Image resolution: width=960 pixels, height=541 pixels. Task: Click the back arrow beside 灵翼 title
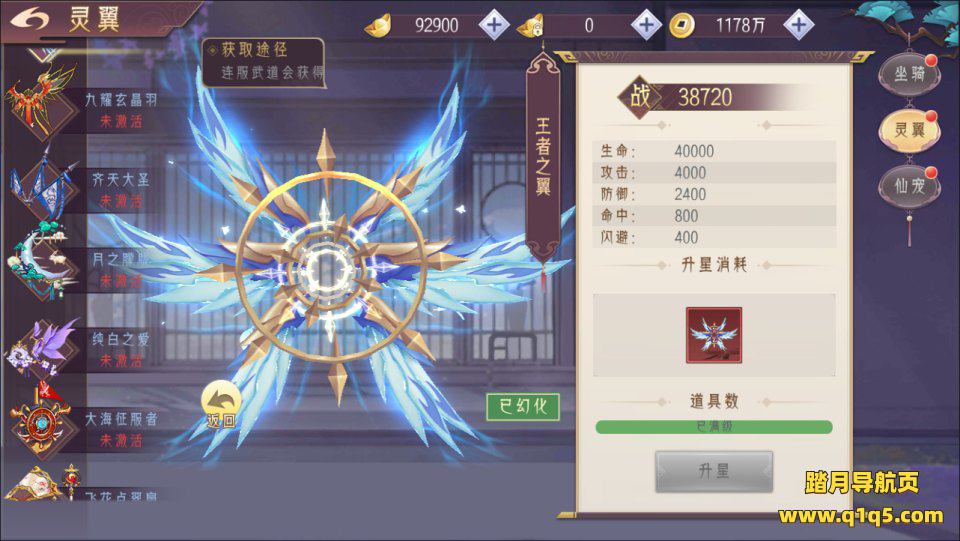[29, 19]
